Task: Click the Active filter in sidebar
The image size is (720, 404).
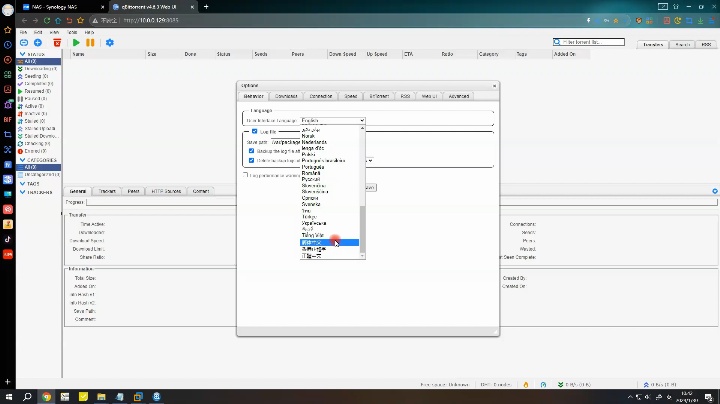Action: [34, 106]
